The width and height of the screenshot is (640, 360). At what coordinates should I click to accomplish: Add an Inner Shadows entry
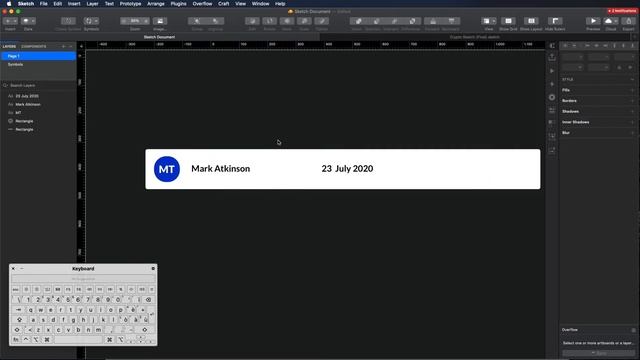point(632,122)
